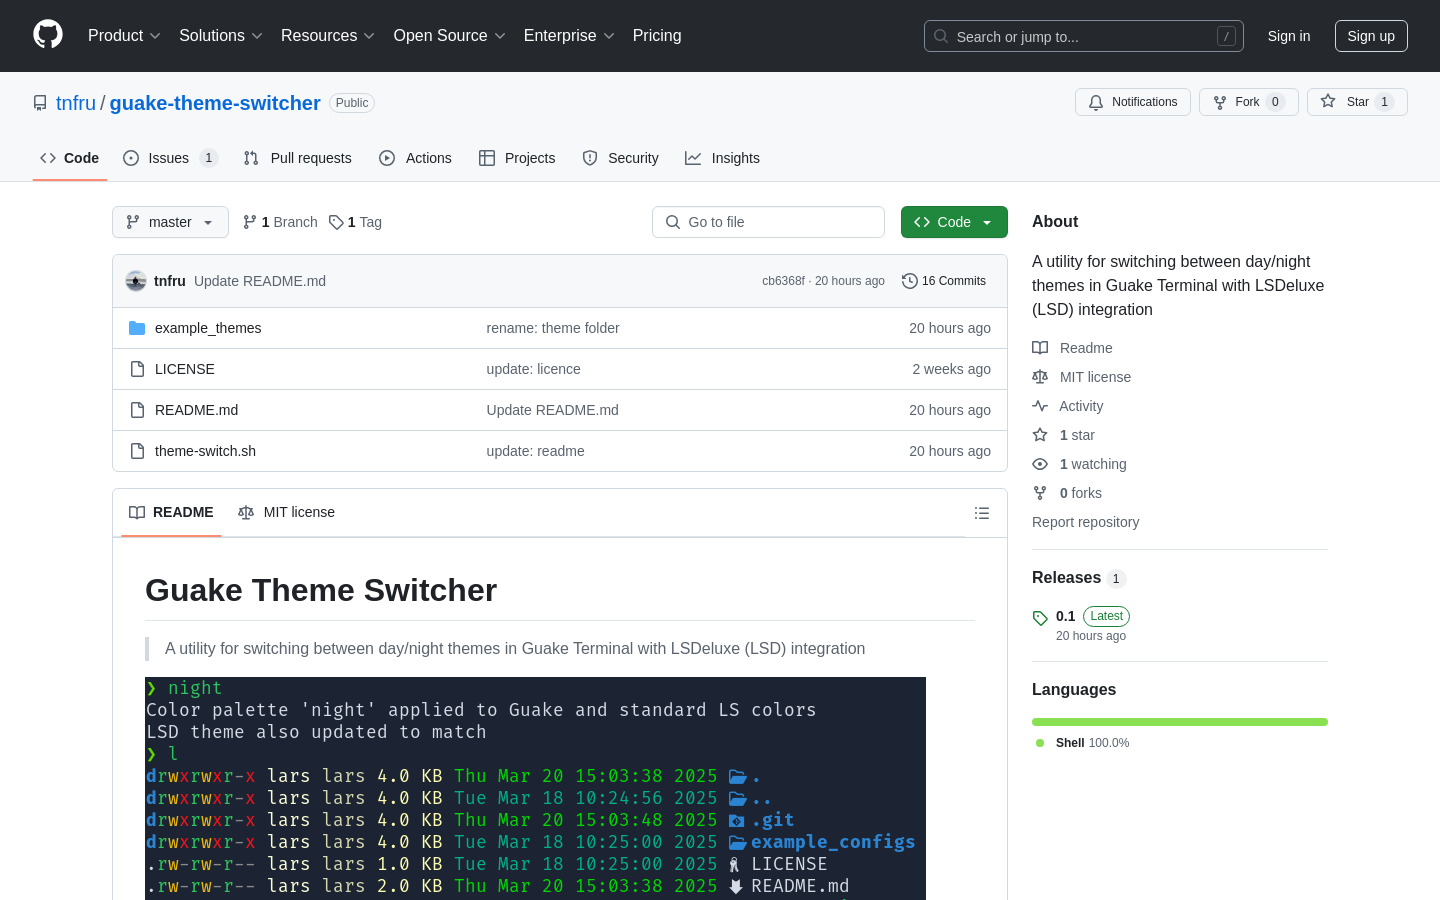View the 1 star stargazers link
This screenshot has width=1440, height=900.
[1064, 435]
